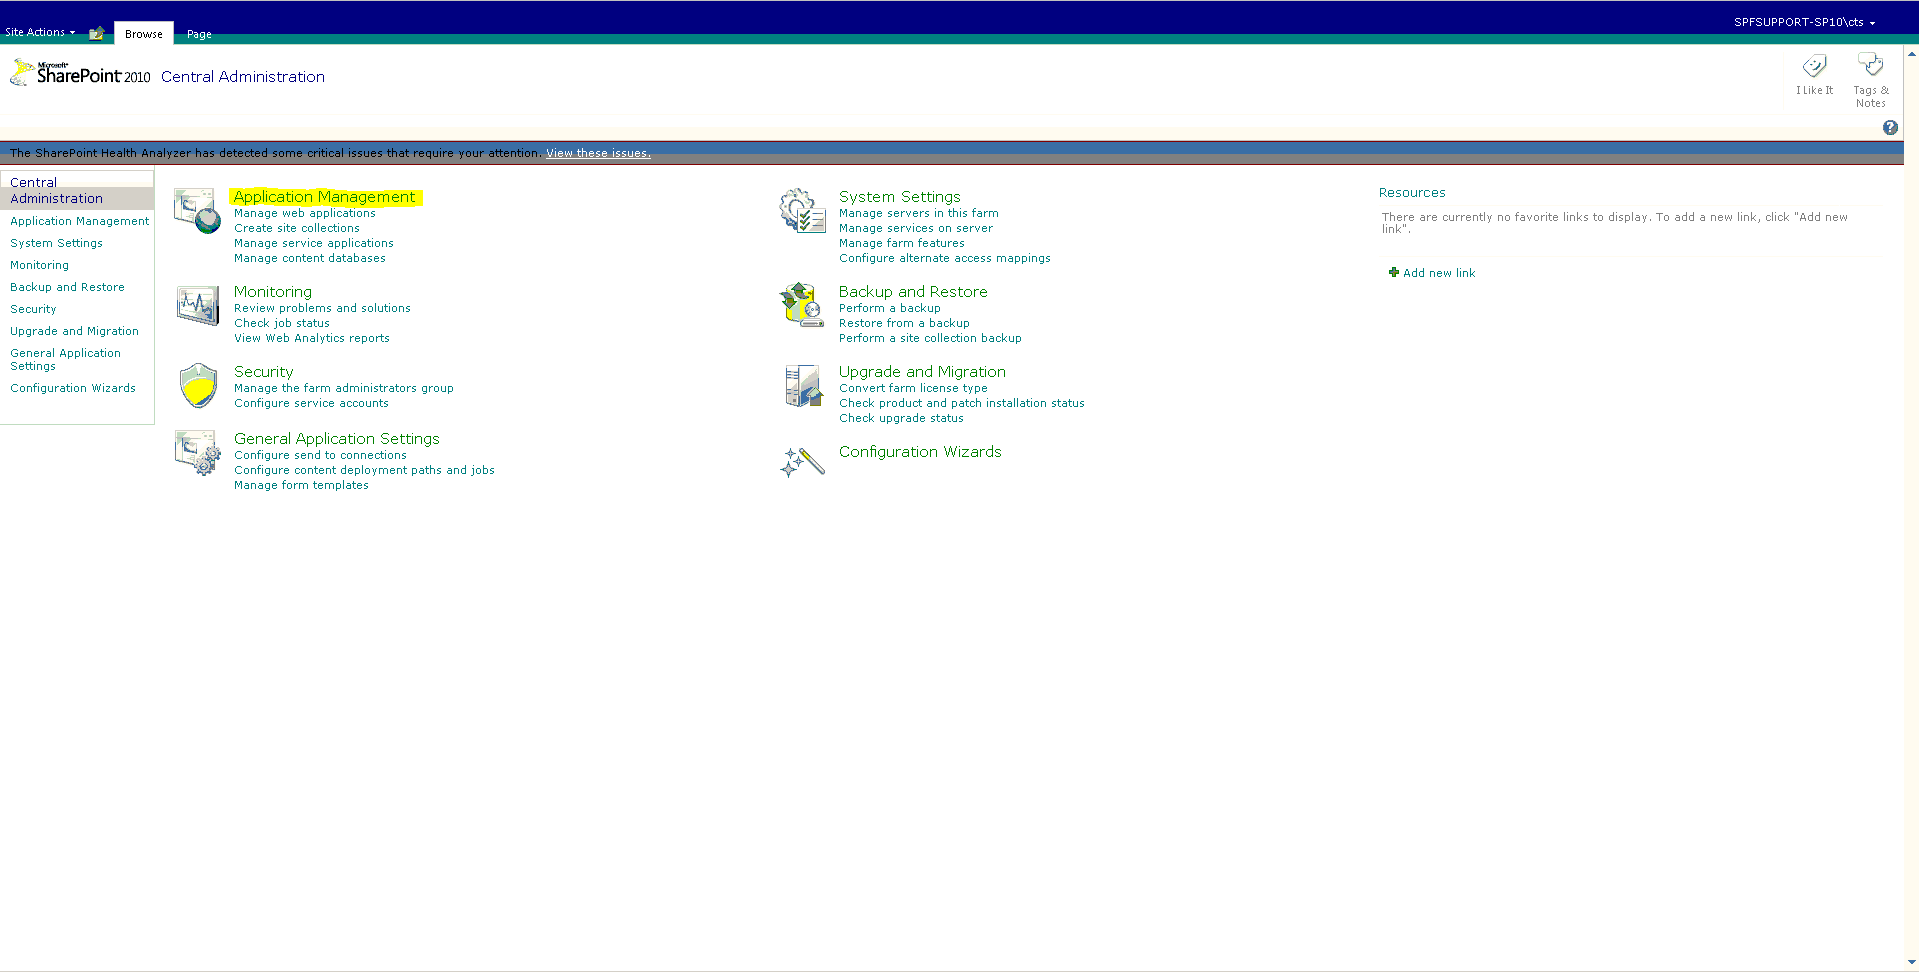Click the Add new link text
1919x972 pixels.
(1439, 273)
